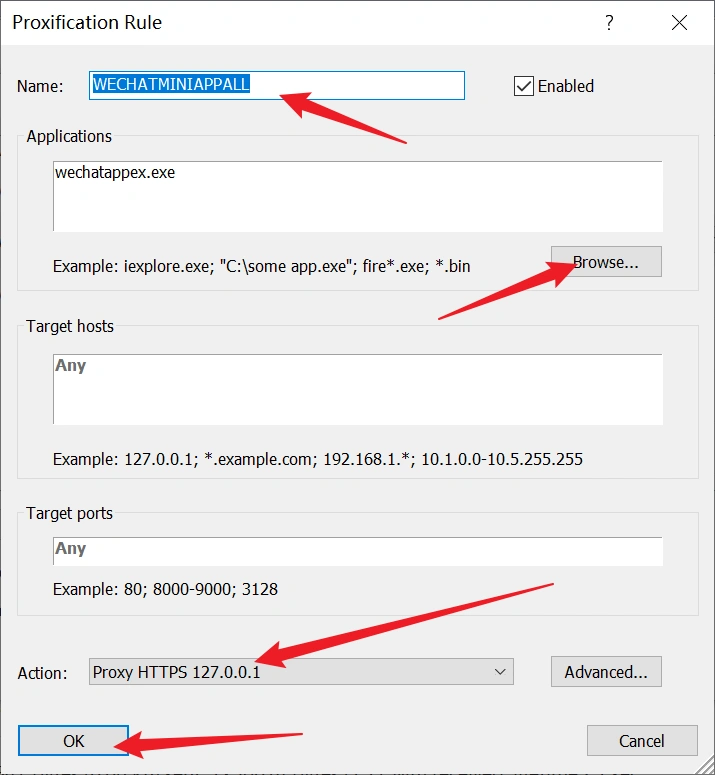The image size is (715, 775).
Task: Click the "Name:" label
Action: [x=40, y=87]
